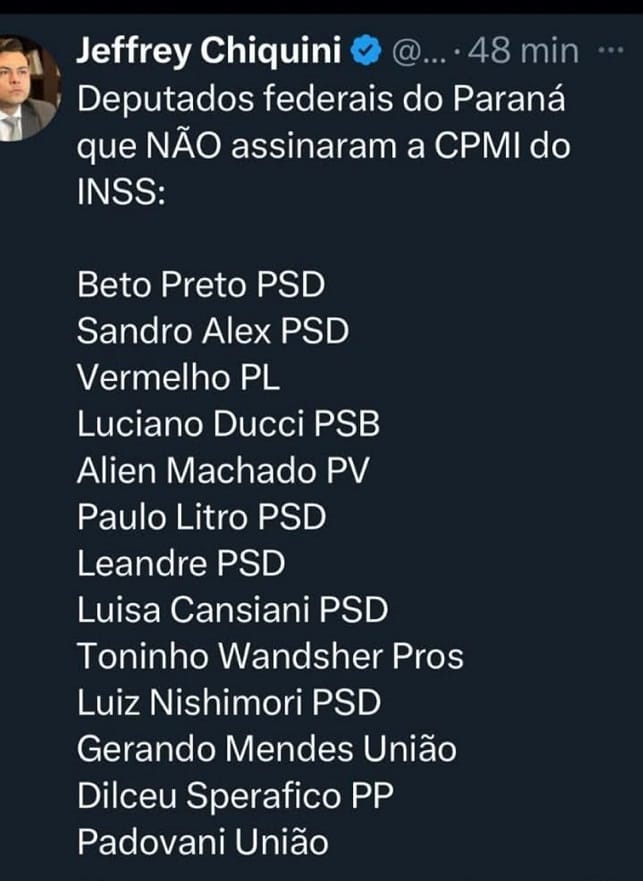Viewport: 643px width, 881px height.
Task: Click the Alien Machado PV line
Action: (x=222, y=471)
